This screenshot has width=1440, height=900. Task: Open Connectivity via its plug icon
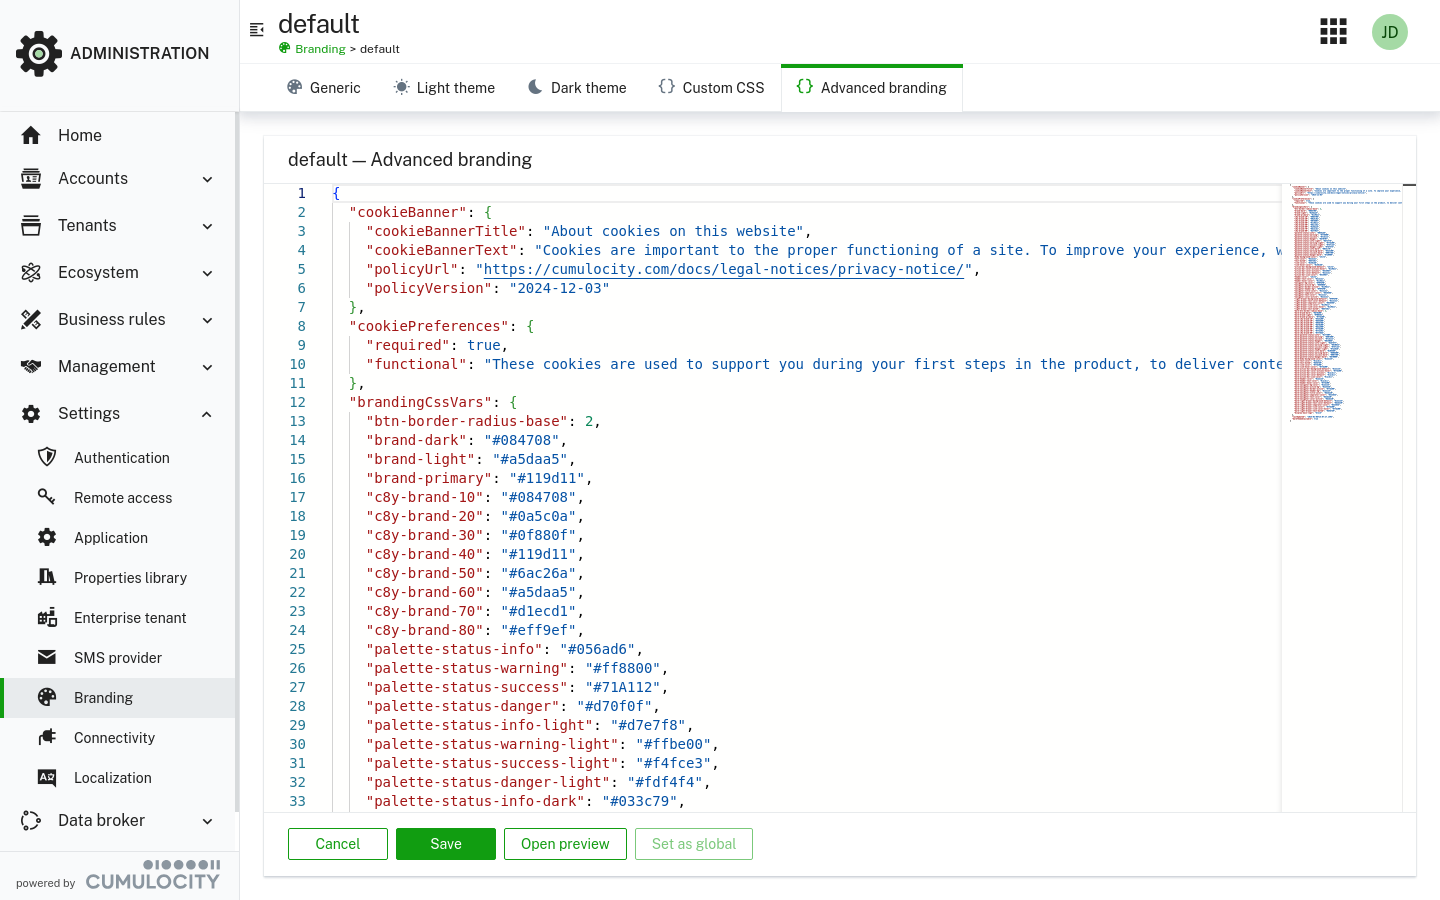click(x=47, y=737)
